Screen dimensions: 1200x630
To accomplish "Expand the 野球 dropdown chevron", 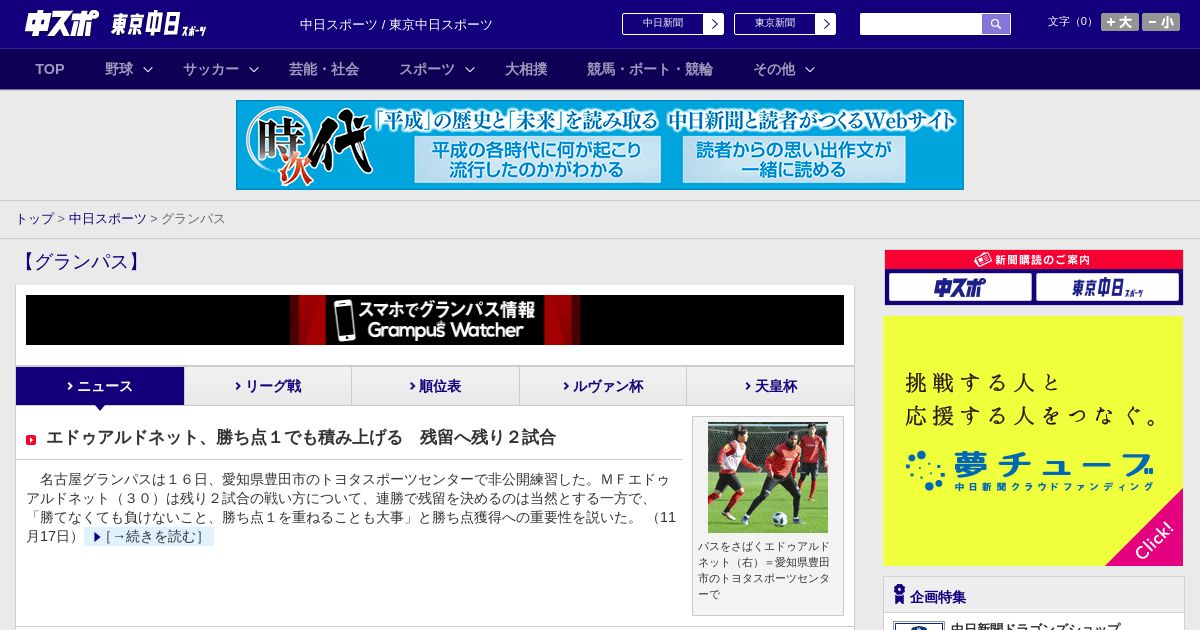I will pos(148,69).
